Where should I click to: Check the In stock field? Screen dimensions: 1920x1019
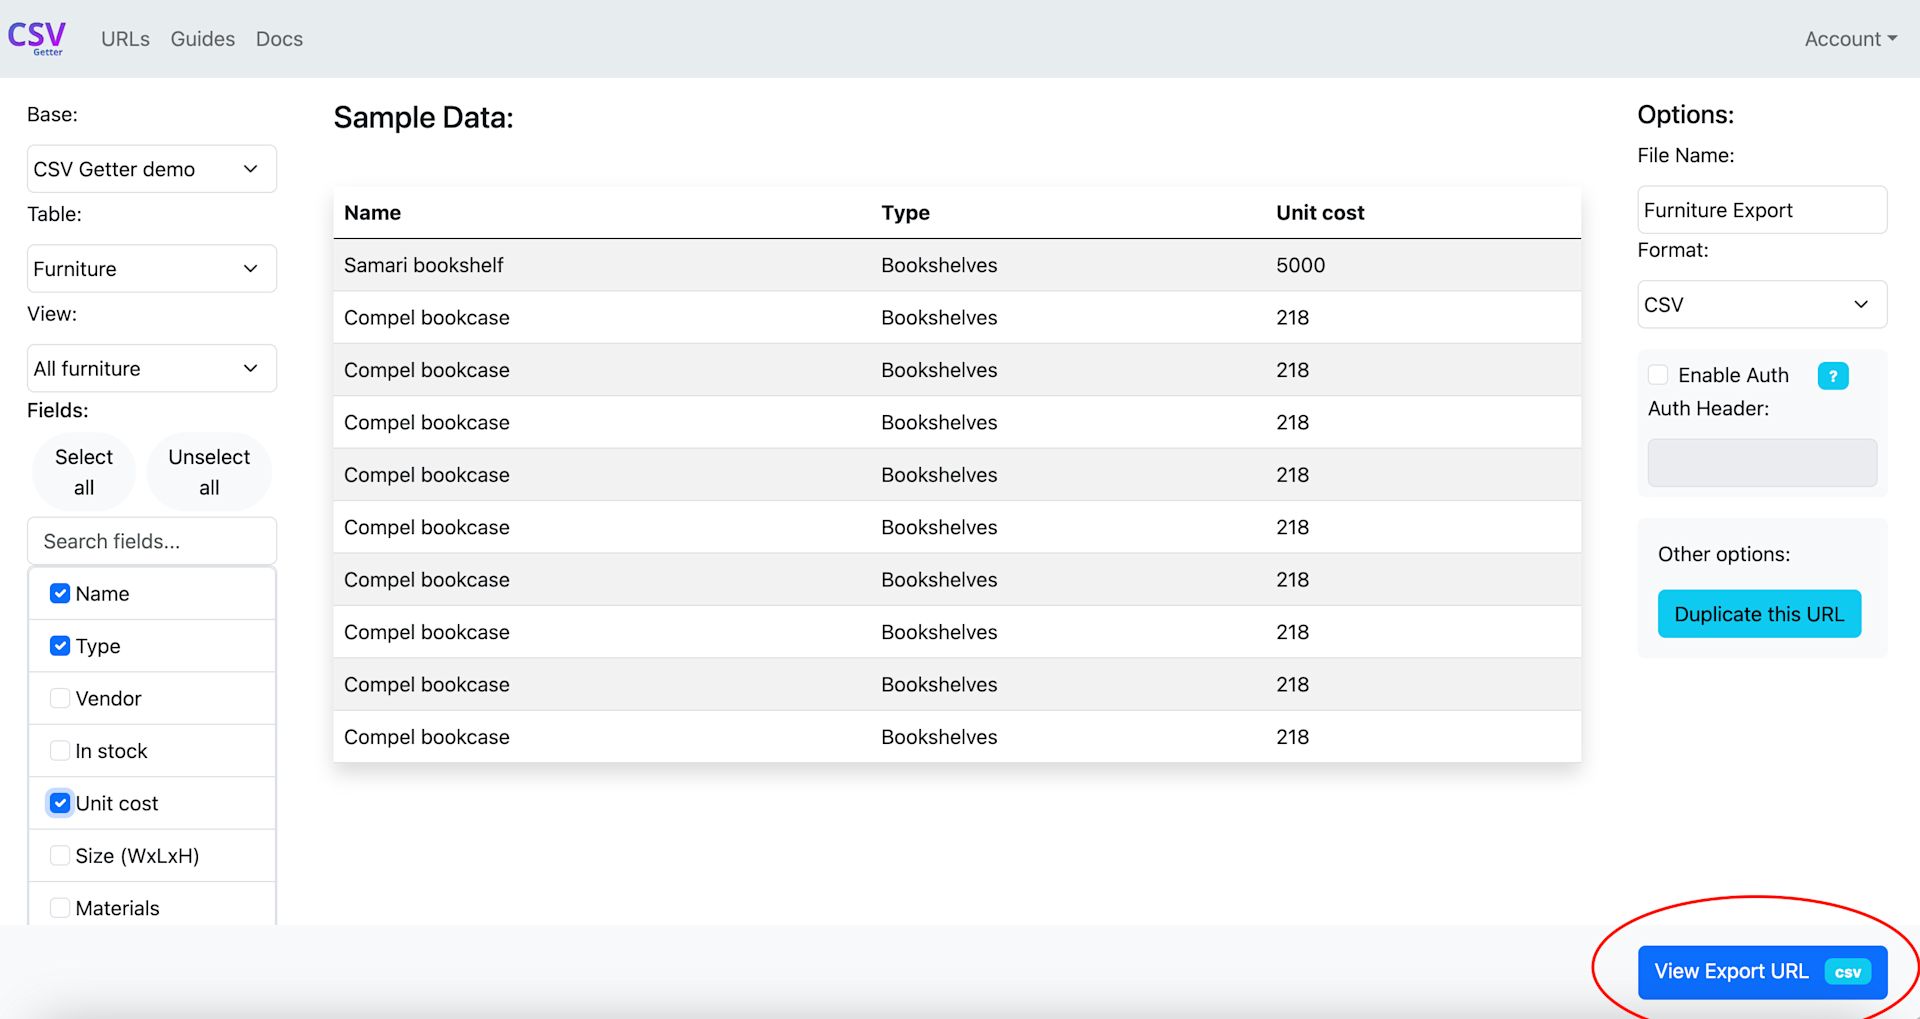(59, 750)
